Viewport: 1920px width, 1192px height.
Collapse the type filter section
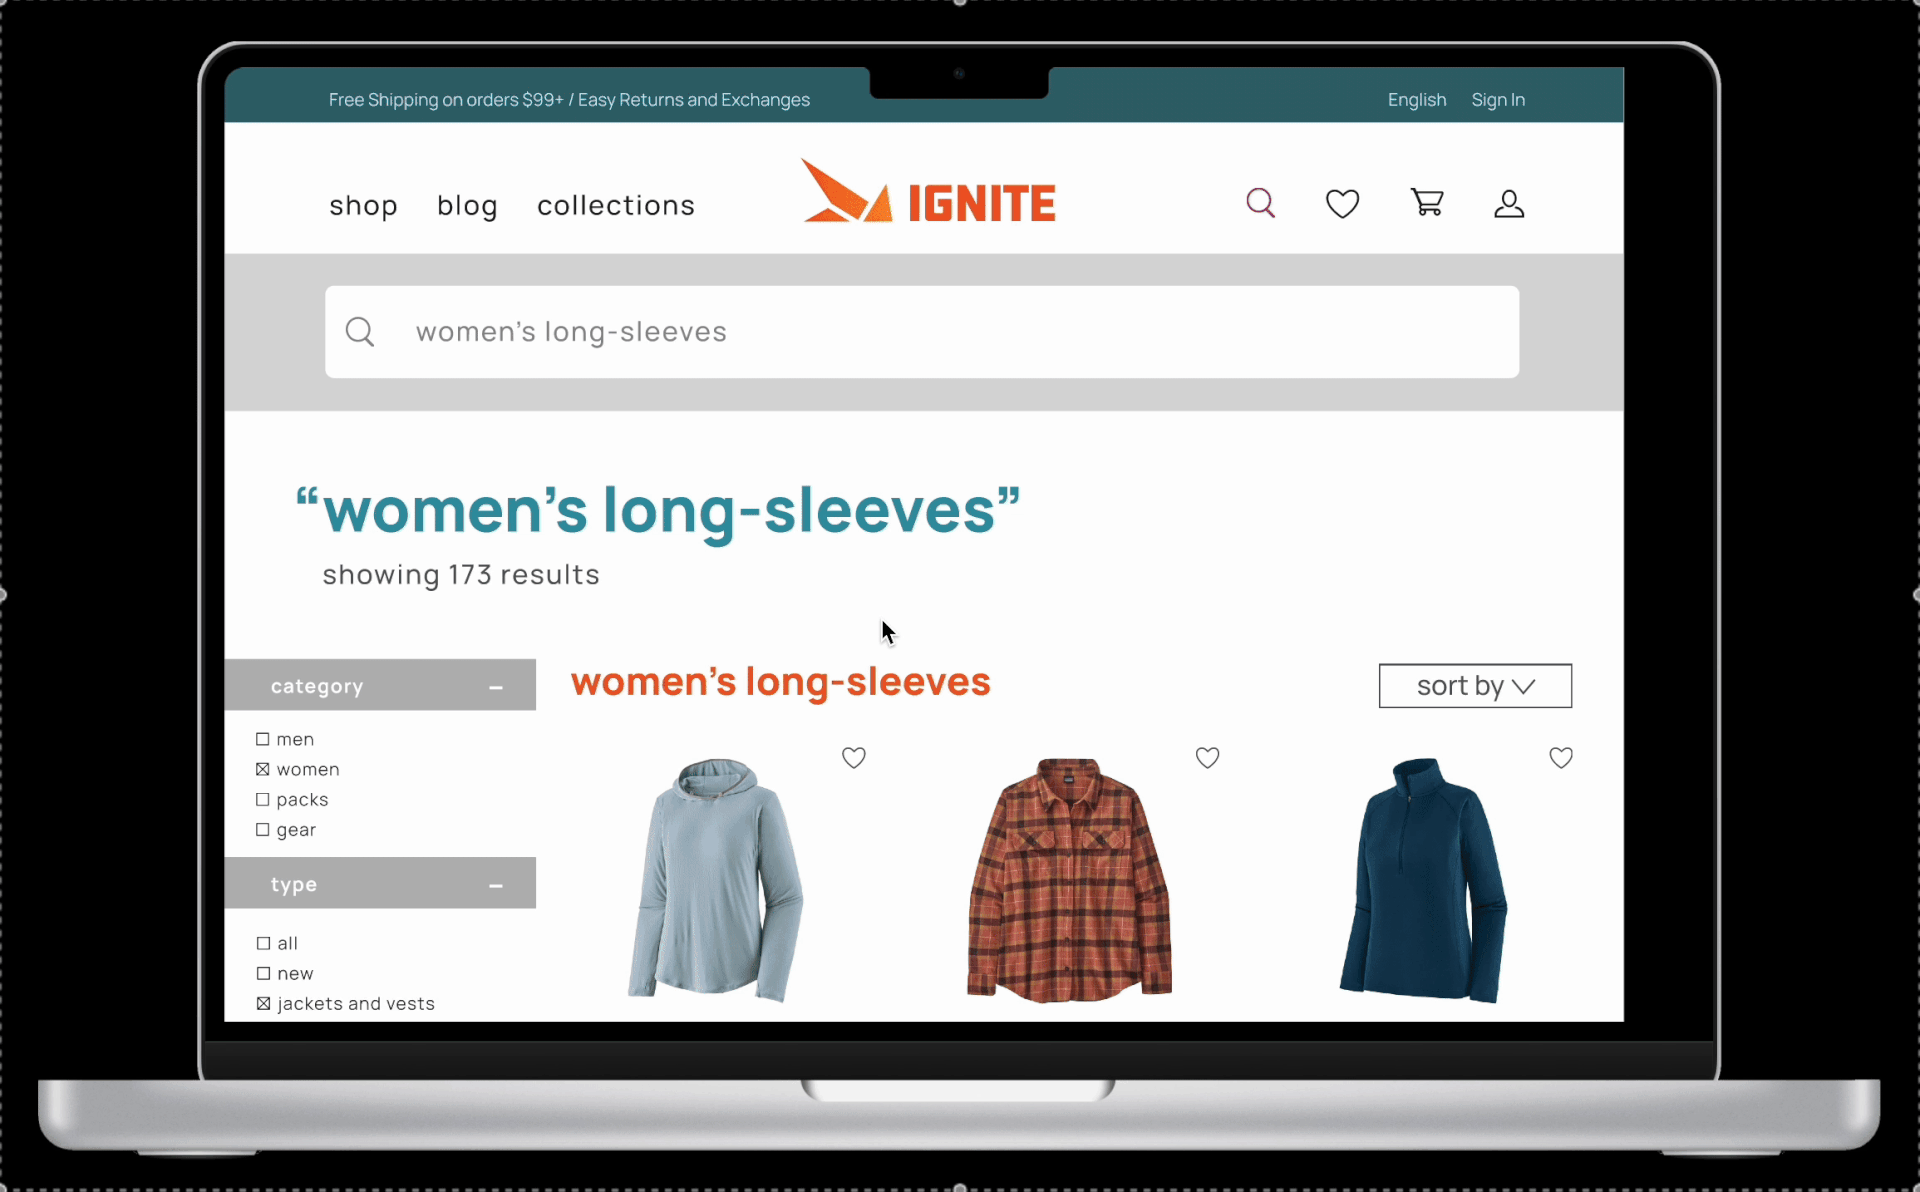pyautogui.click(x=496, y=885)
